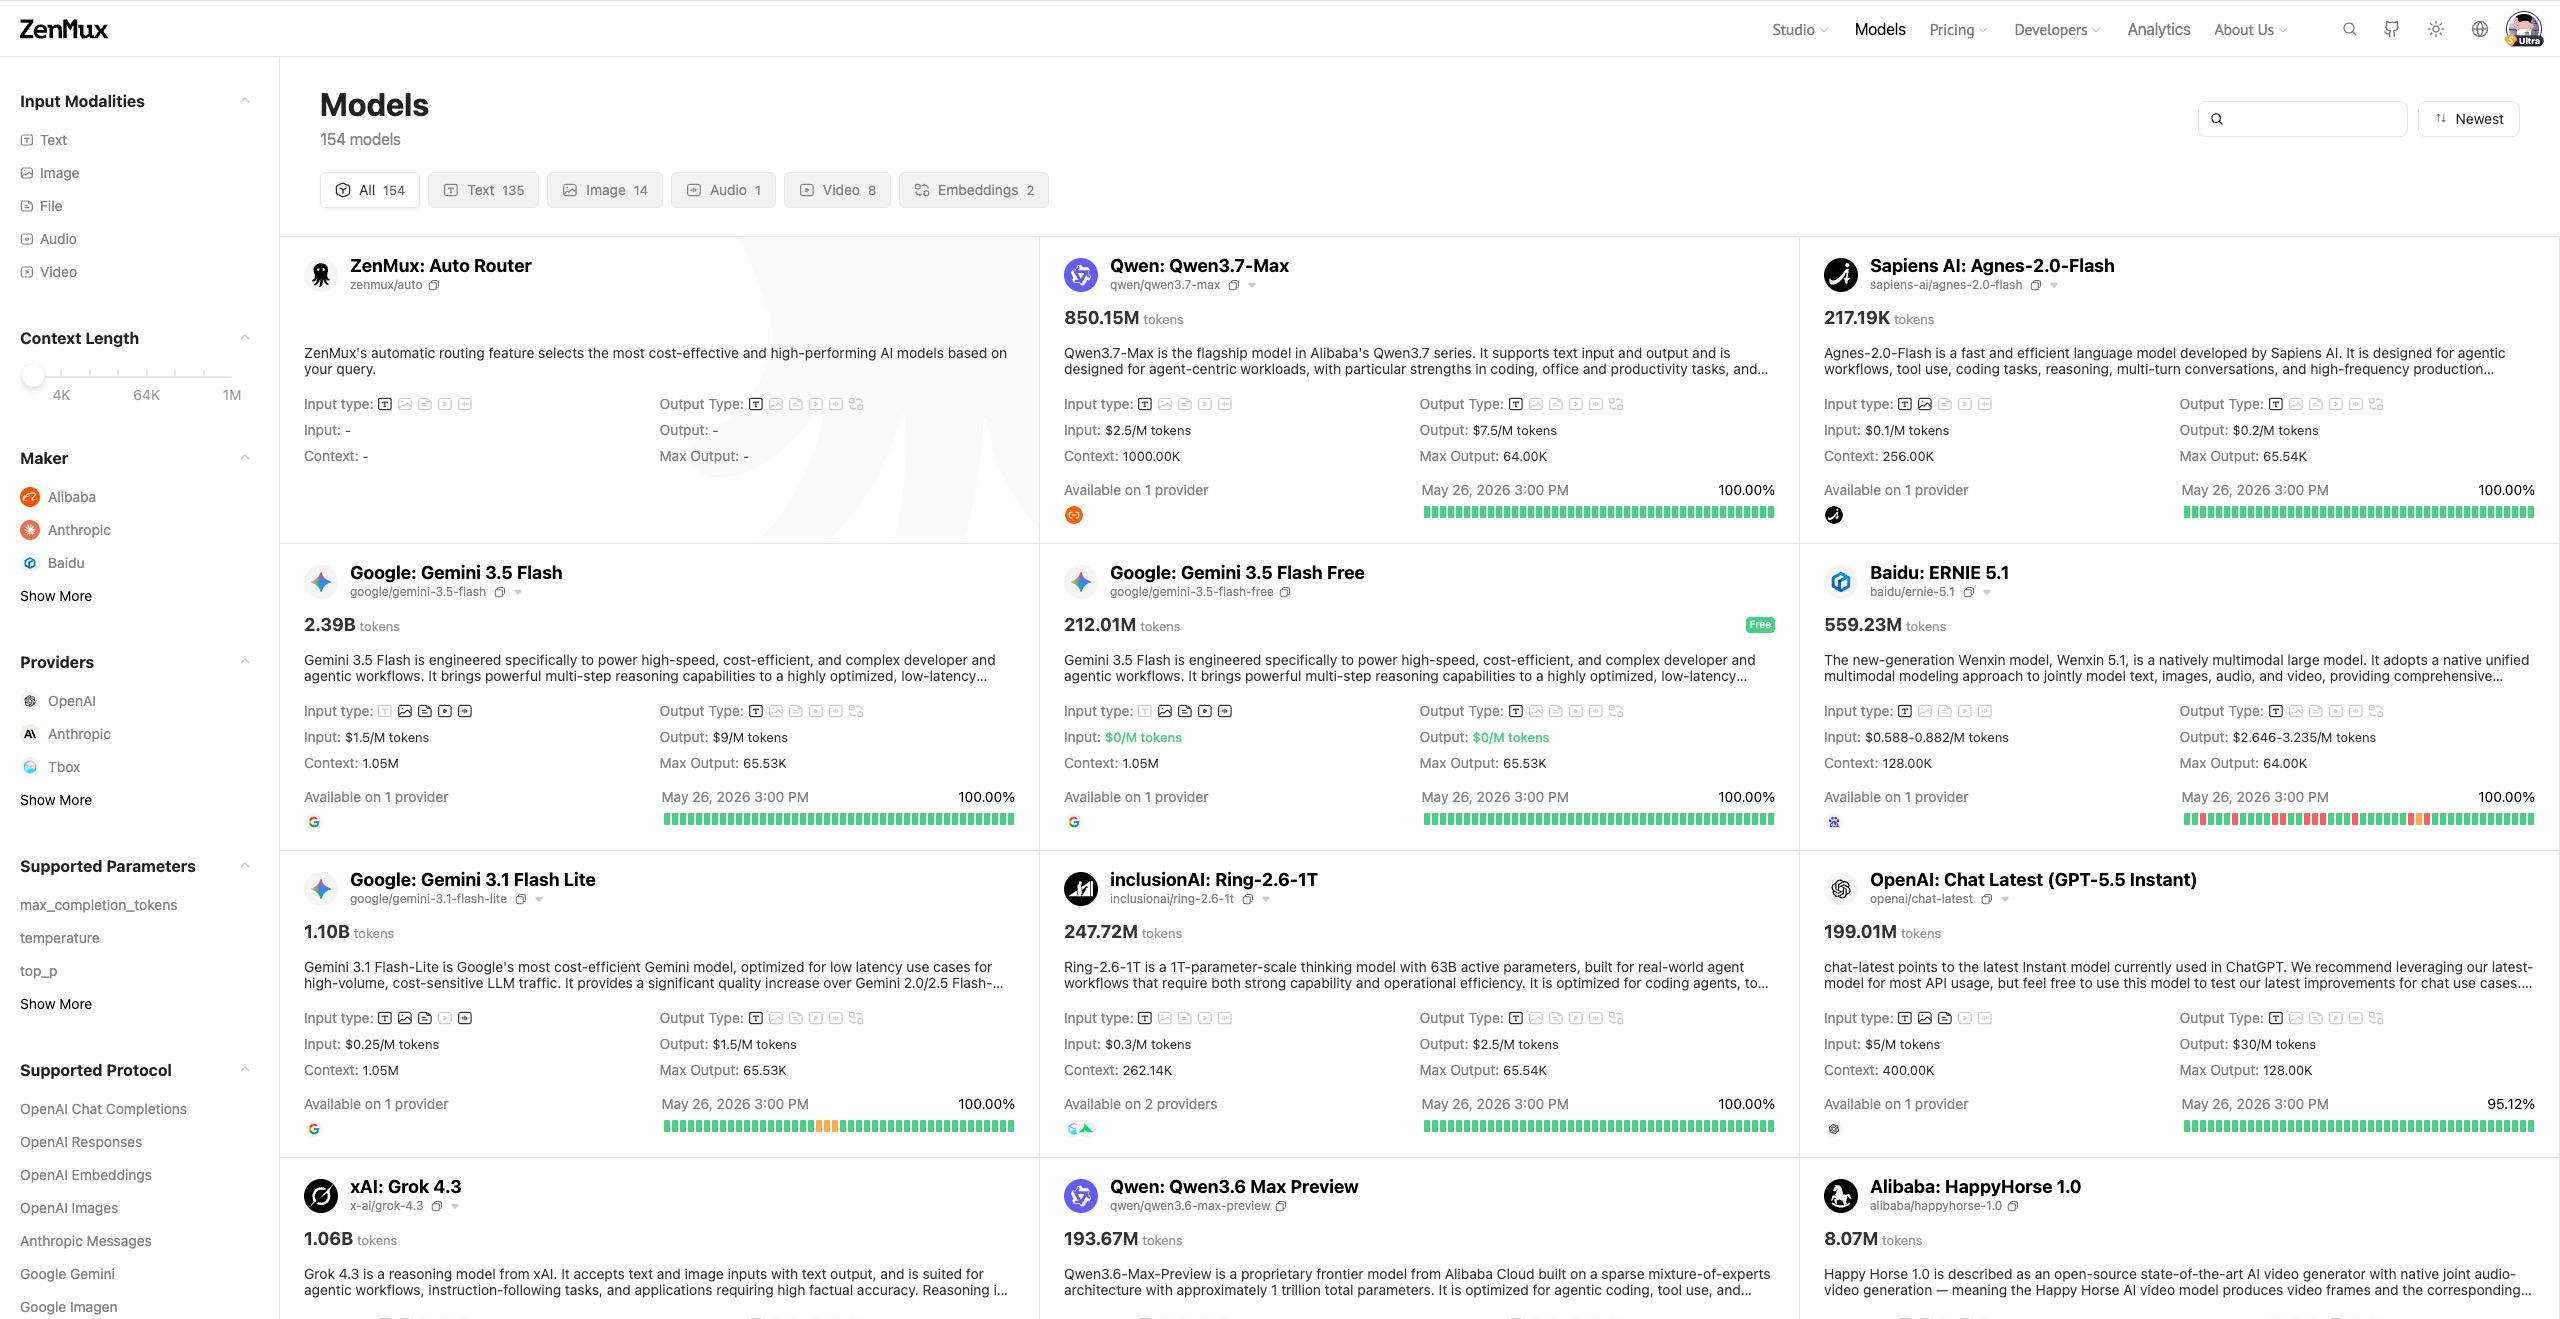Copy the openai/chat-latest model ID
Viewport: 2560px width, 1319px height.
pos(1987,899)
